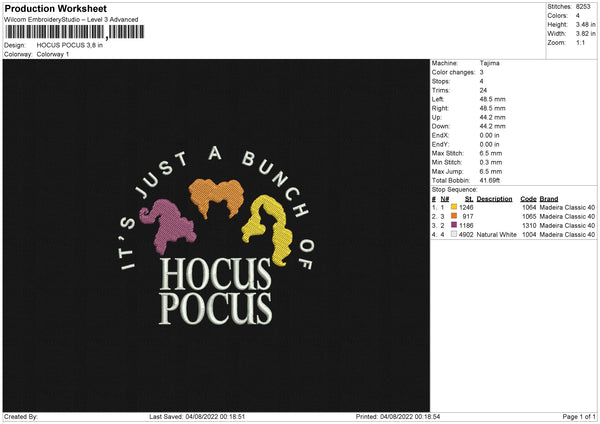The height and width of the screenshot is (424, 600).
Task: Click the 'St.' column header
Action: point(469,199)
